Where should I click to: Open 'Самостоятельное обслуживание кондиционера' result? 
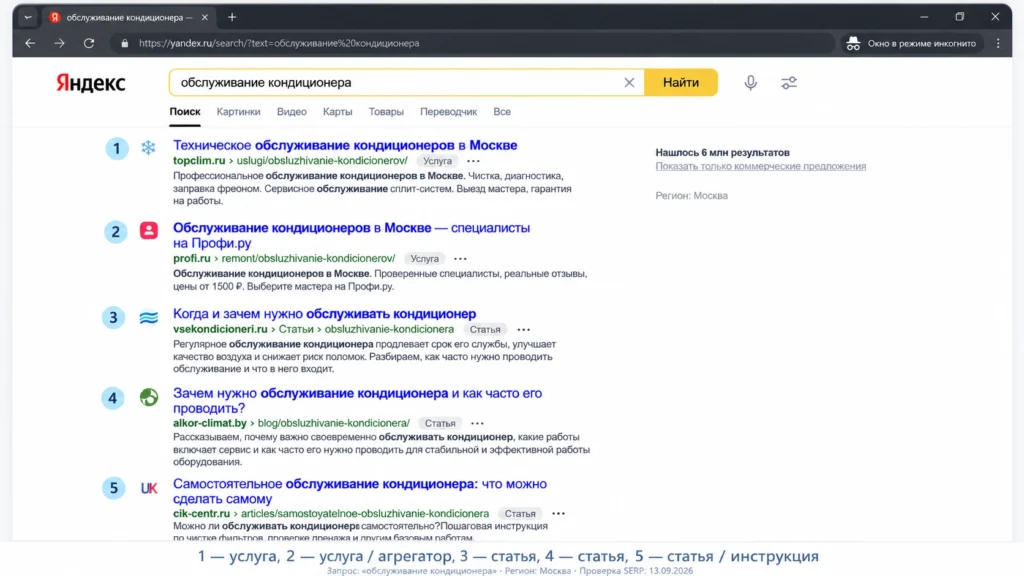360,491
